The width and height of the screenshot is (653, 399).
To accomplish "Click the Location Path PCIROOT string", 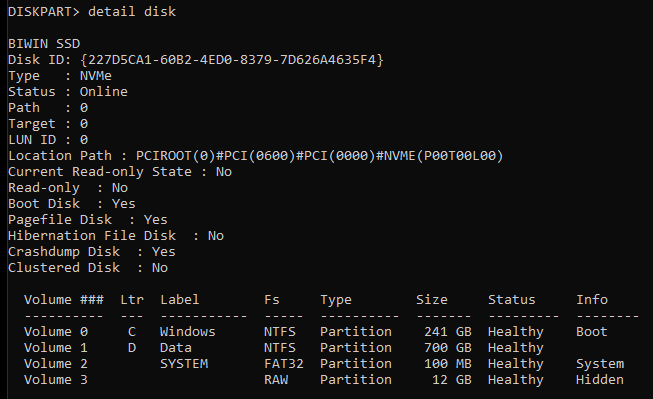I will (319, 156).
